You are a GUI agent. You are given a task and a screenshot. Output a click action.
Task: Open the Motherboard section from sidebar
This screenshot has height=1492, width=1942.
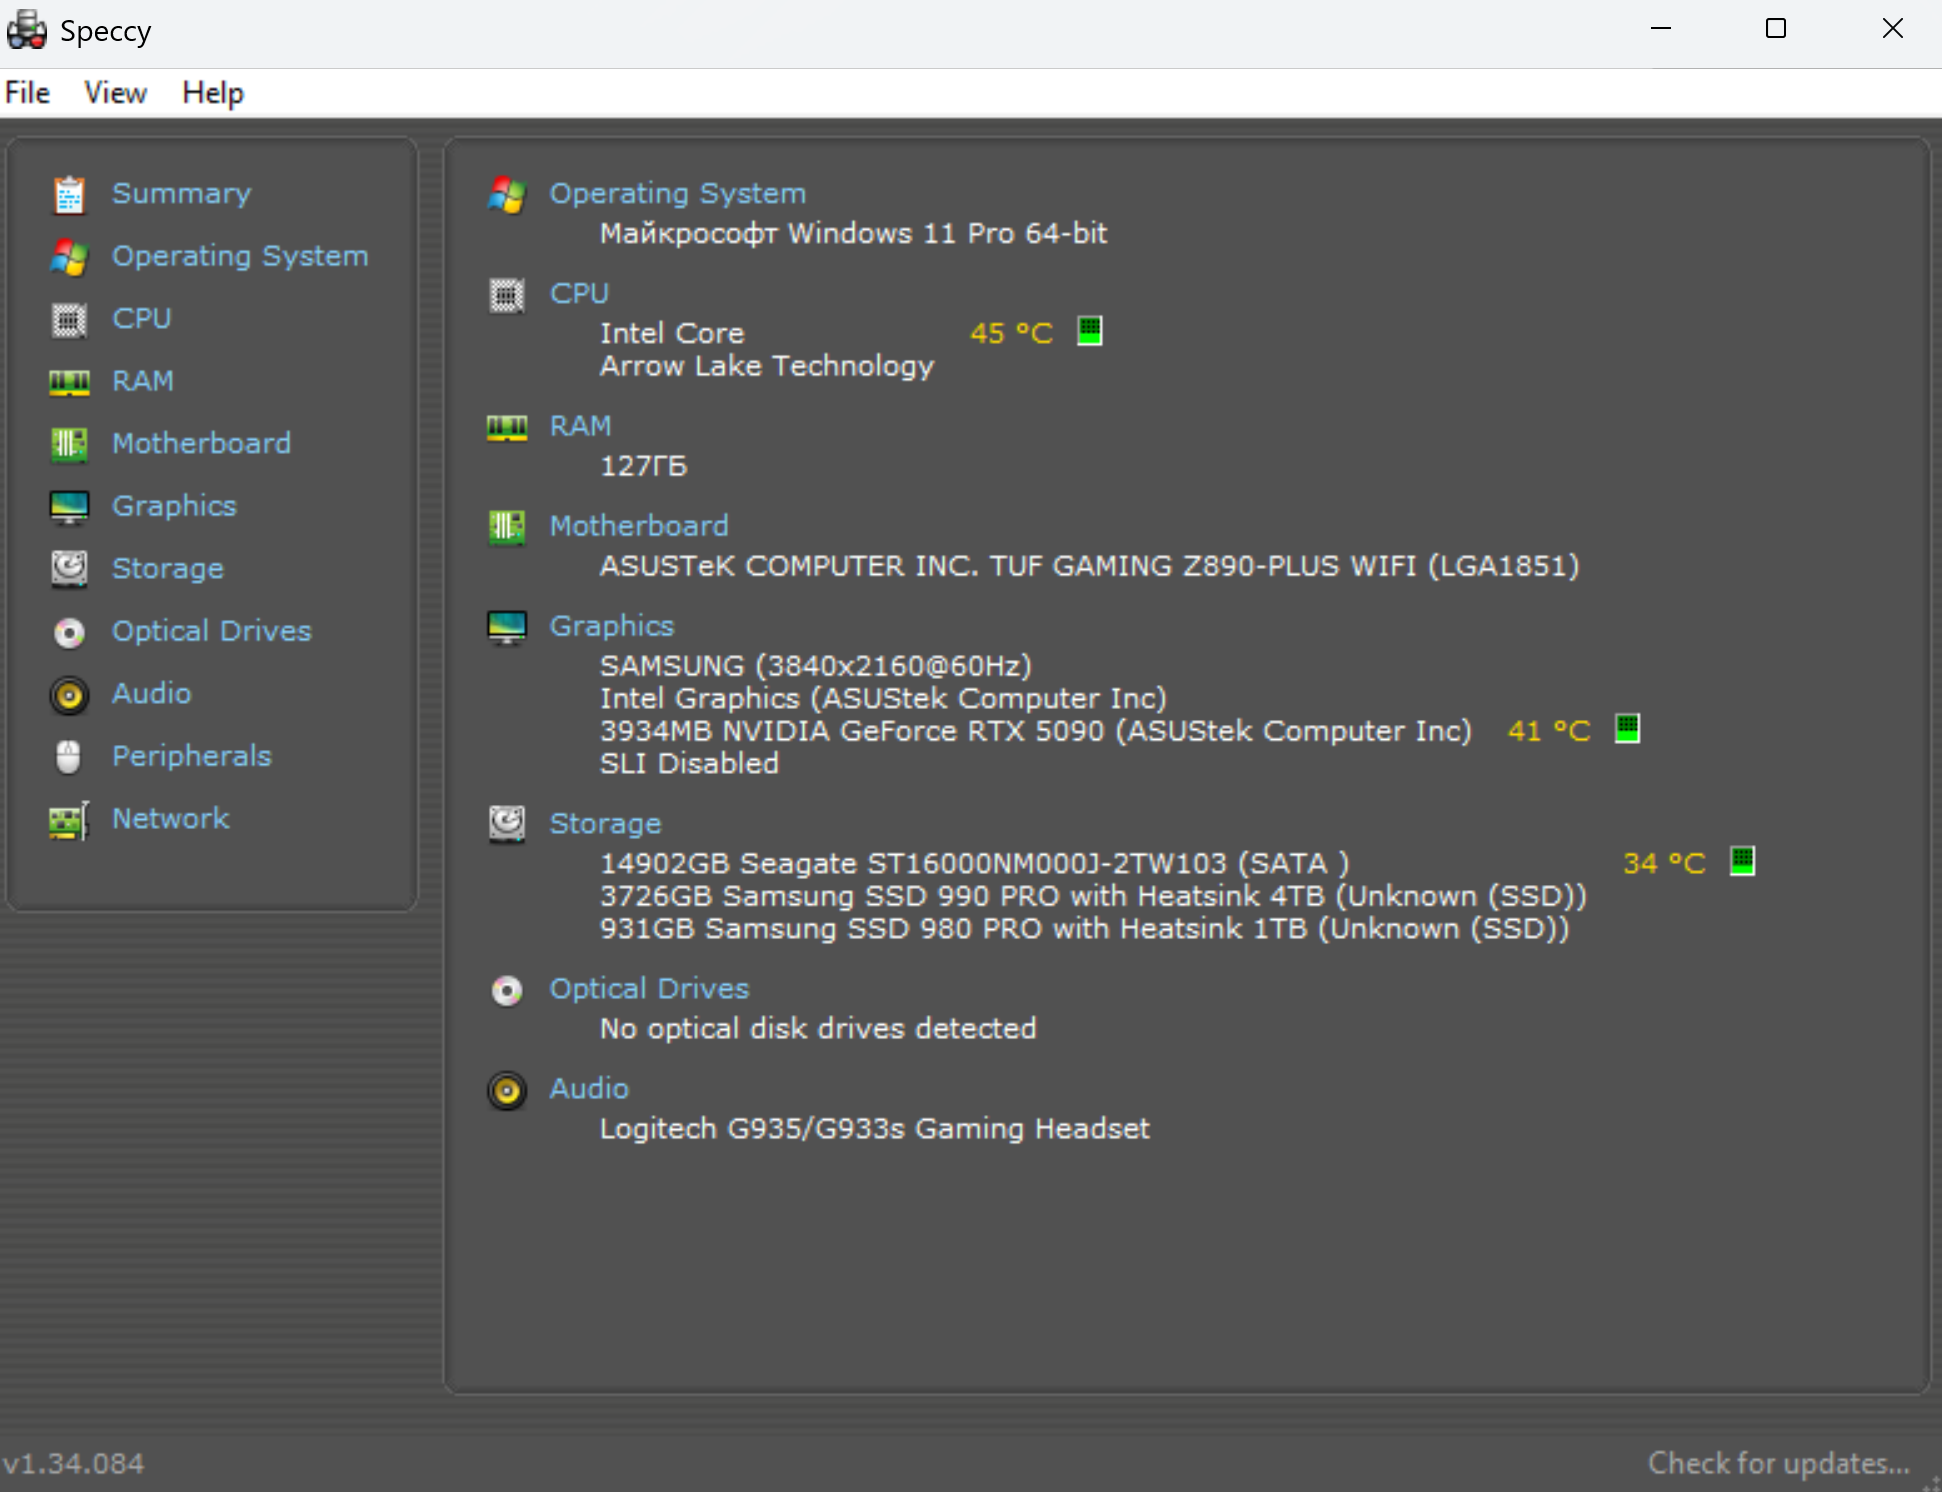(x=202, y=444)
